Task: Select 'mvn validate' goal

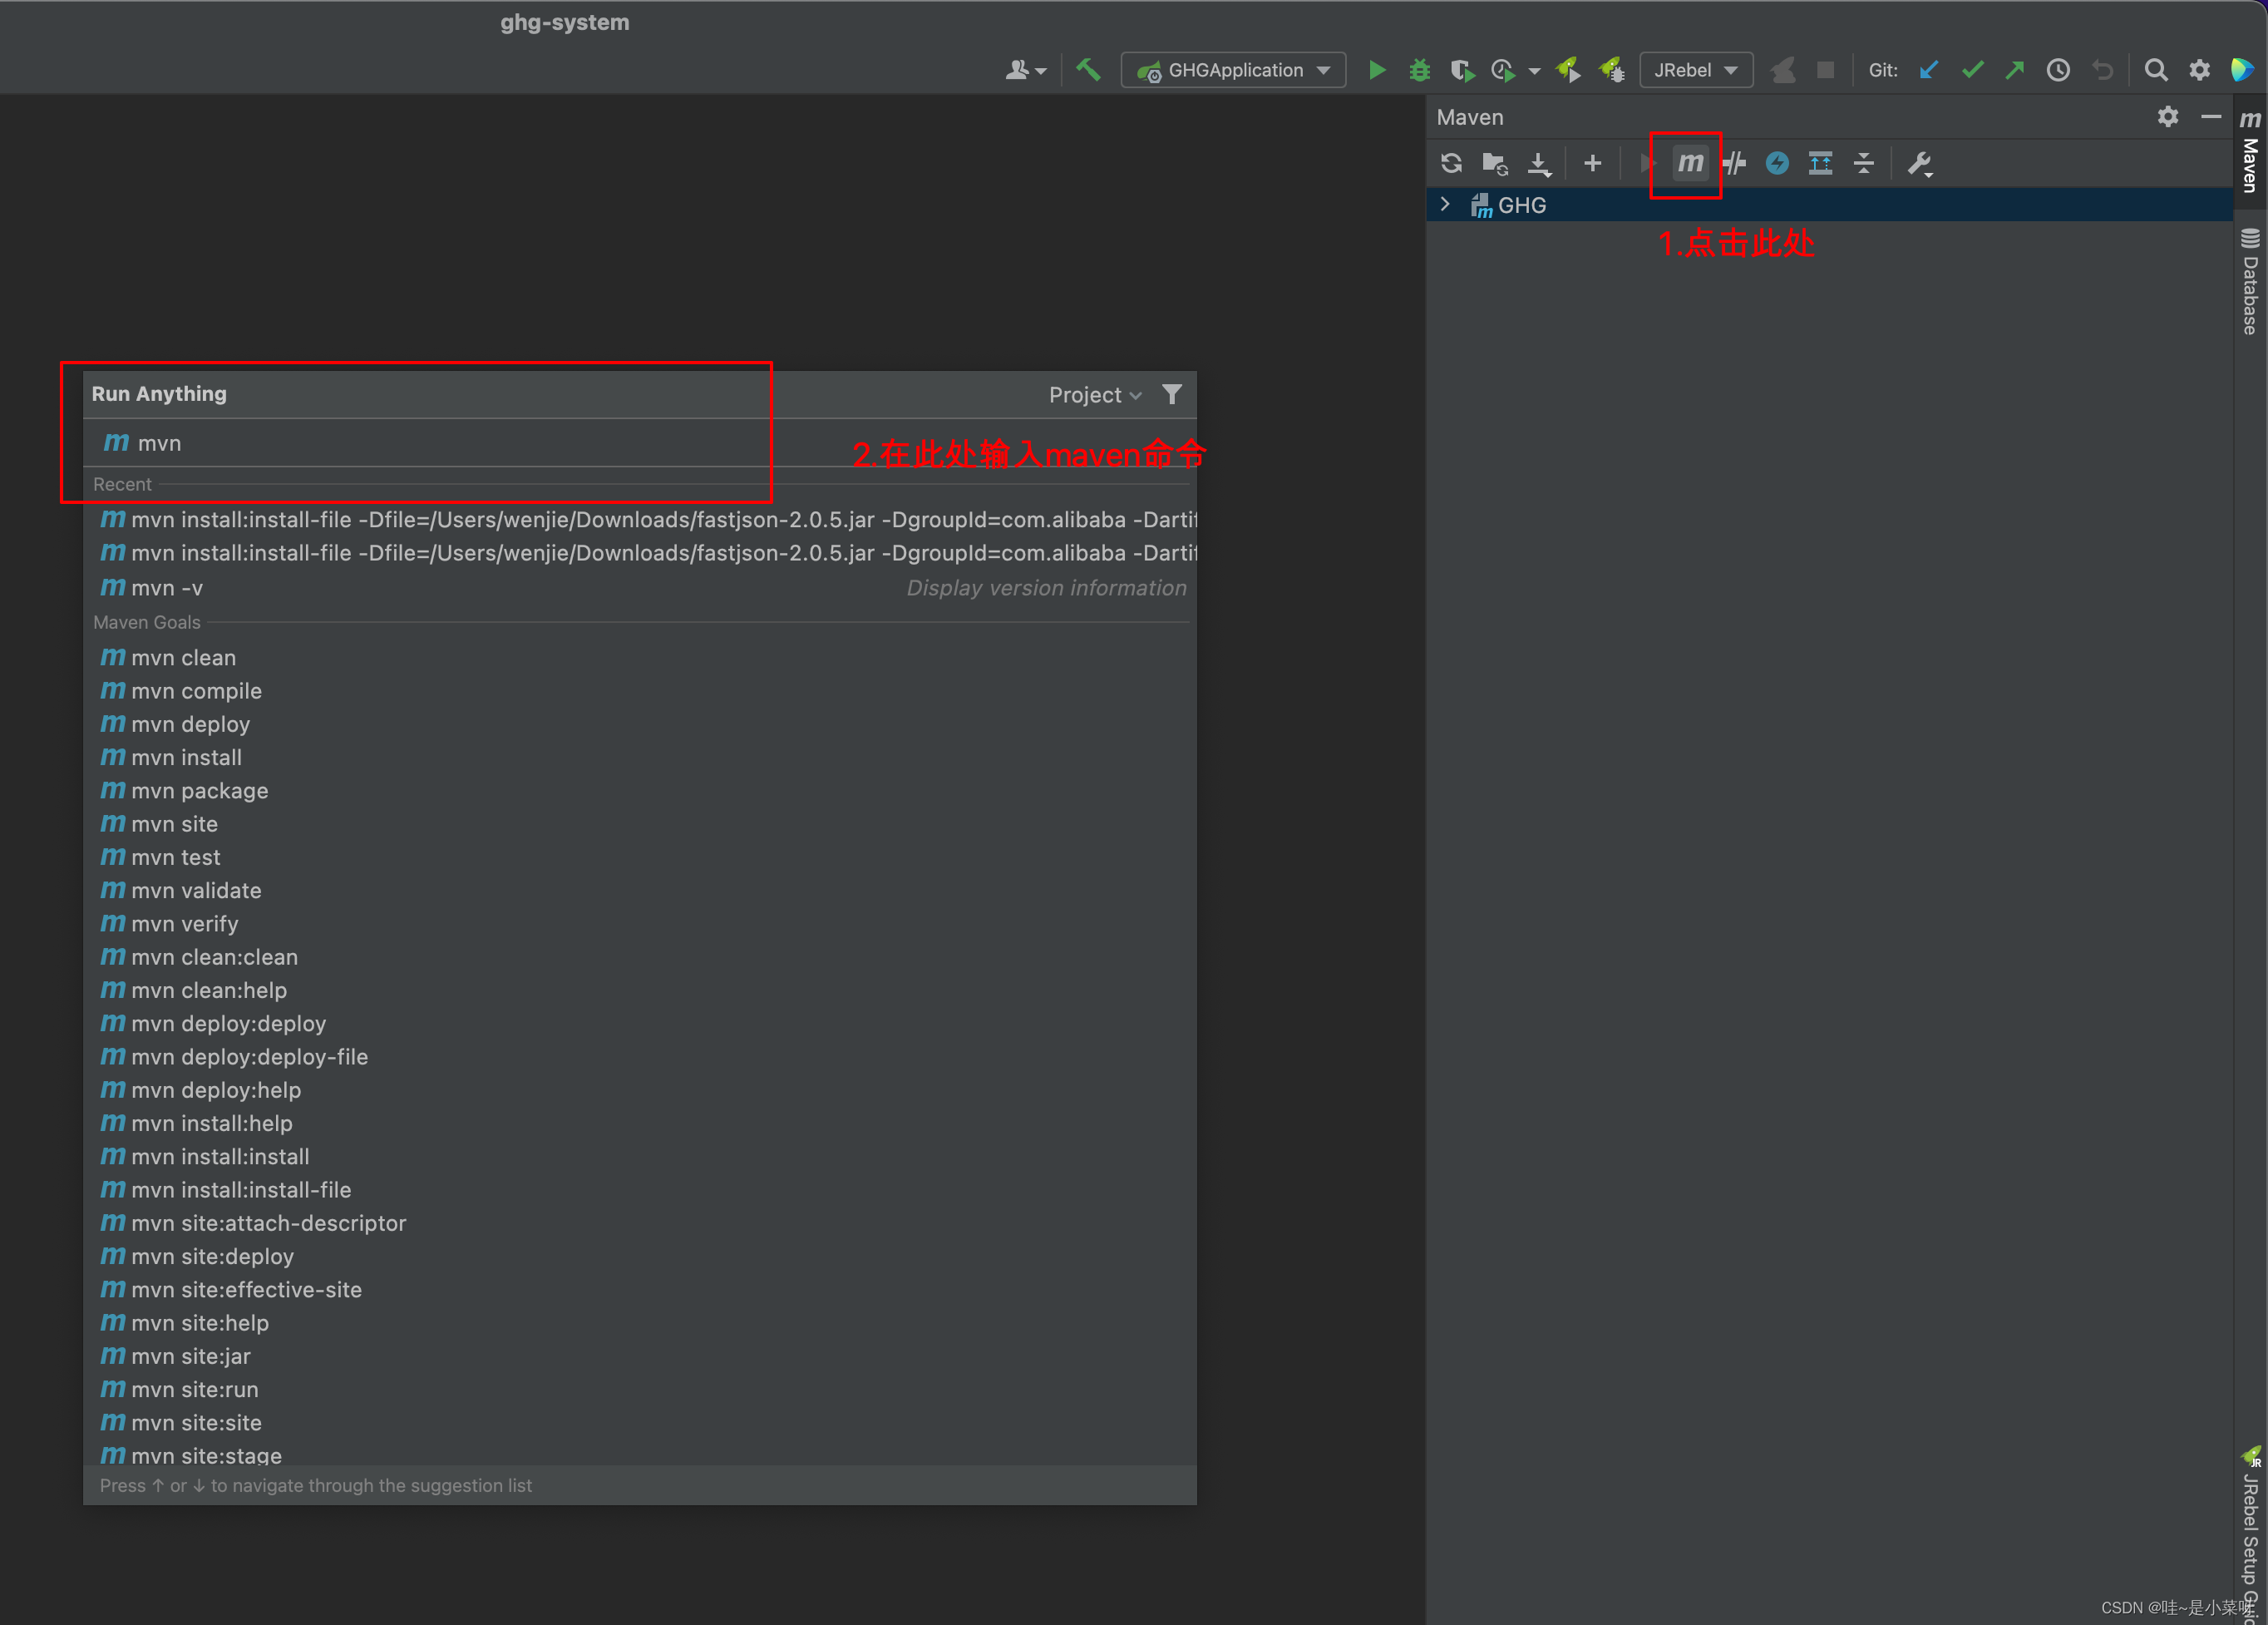Action: click(x=640, y=891)
